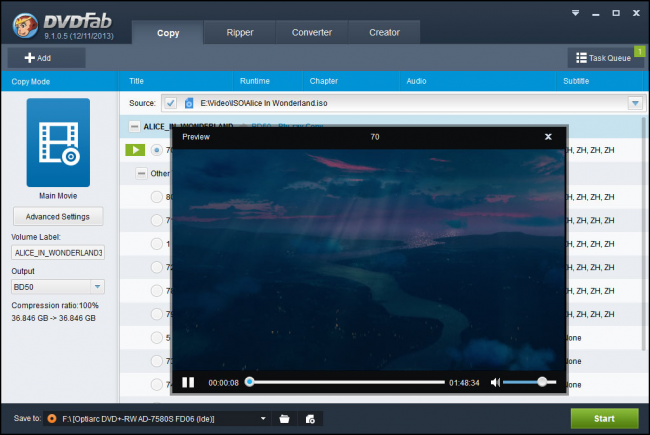
Task: Collapse the ALICE_IN_WONDERLAND tree node
Action: click(134, 126)
